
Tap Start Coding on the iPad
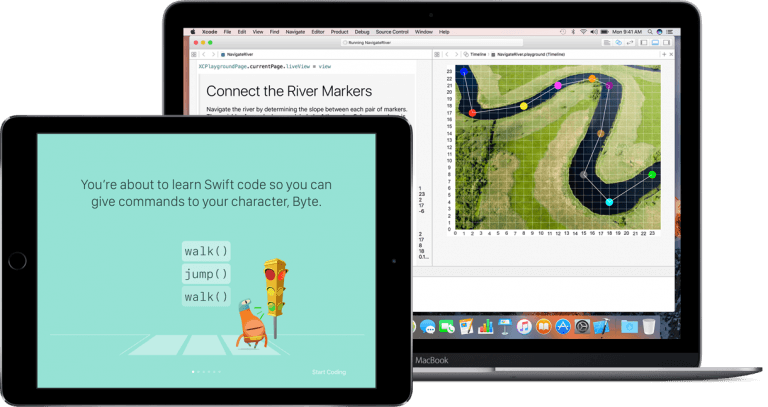point(329,372)
